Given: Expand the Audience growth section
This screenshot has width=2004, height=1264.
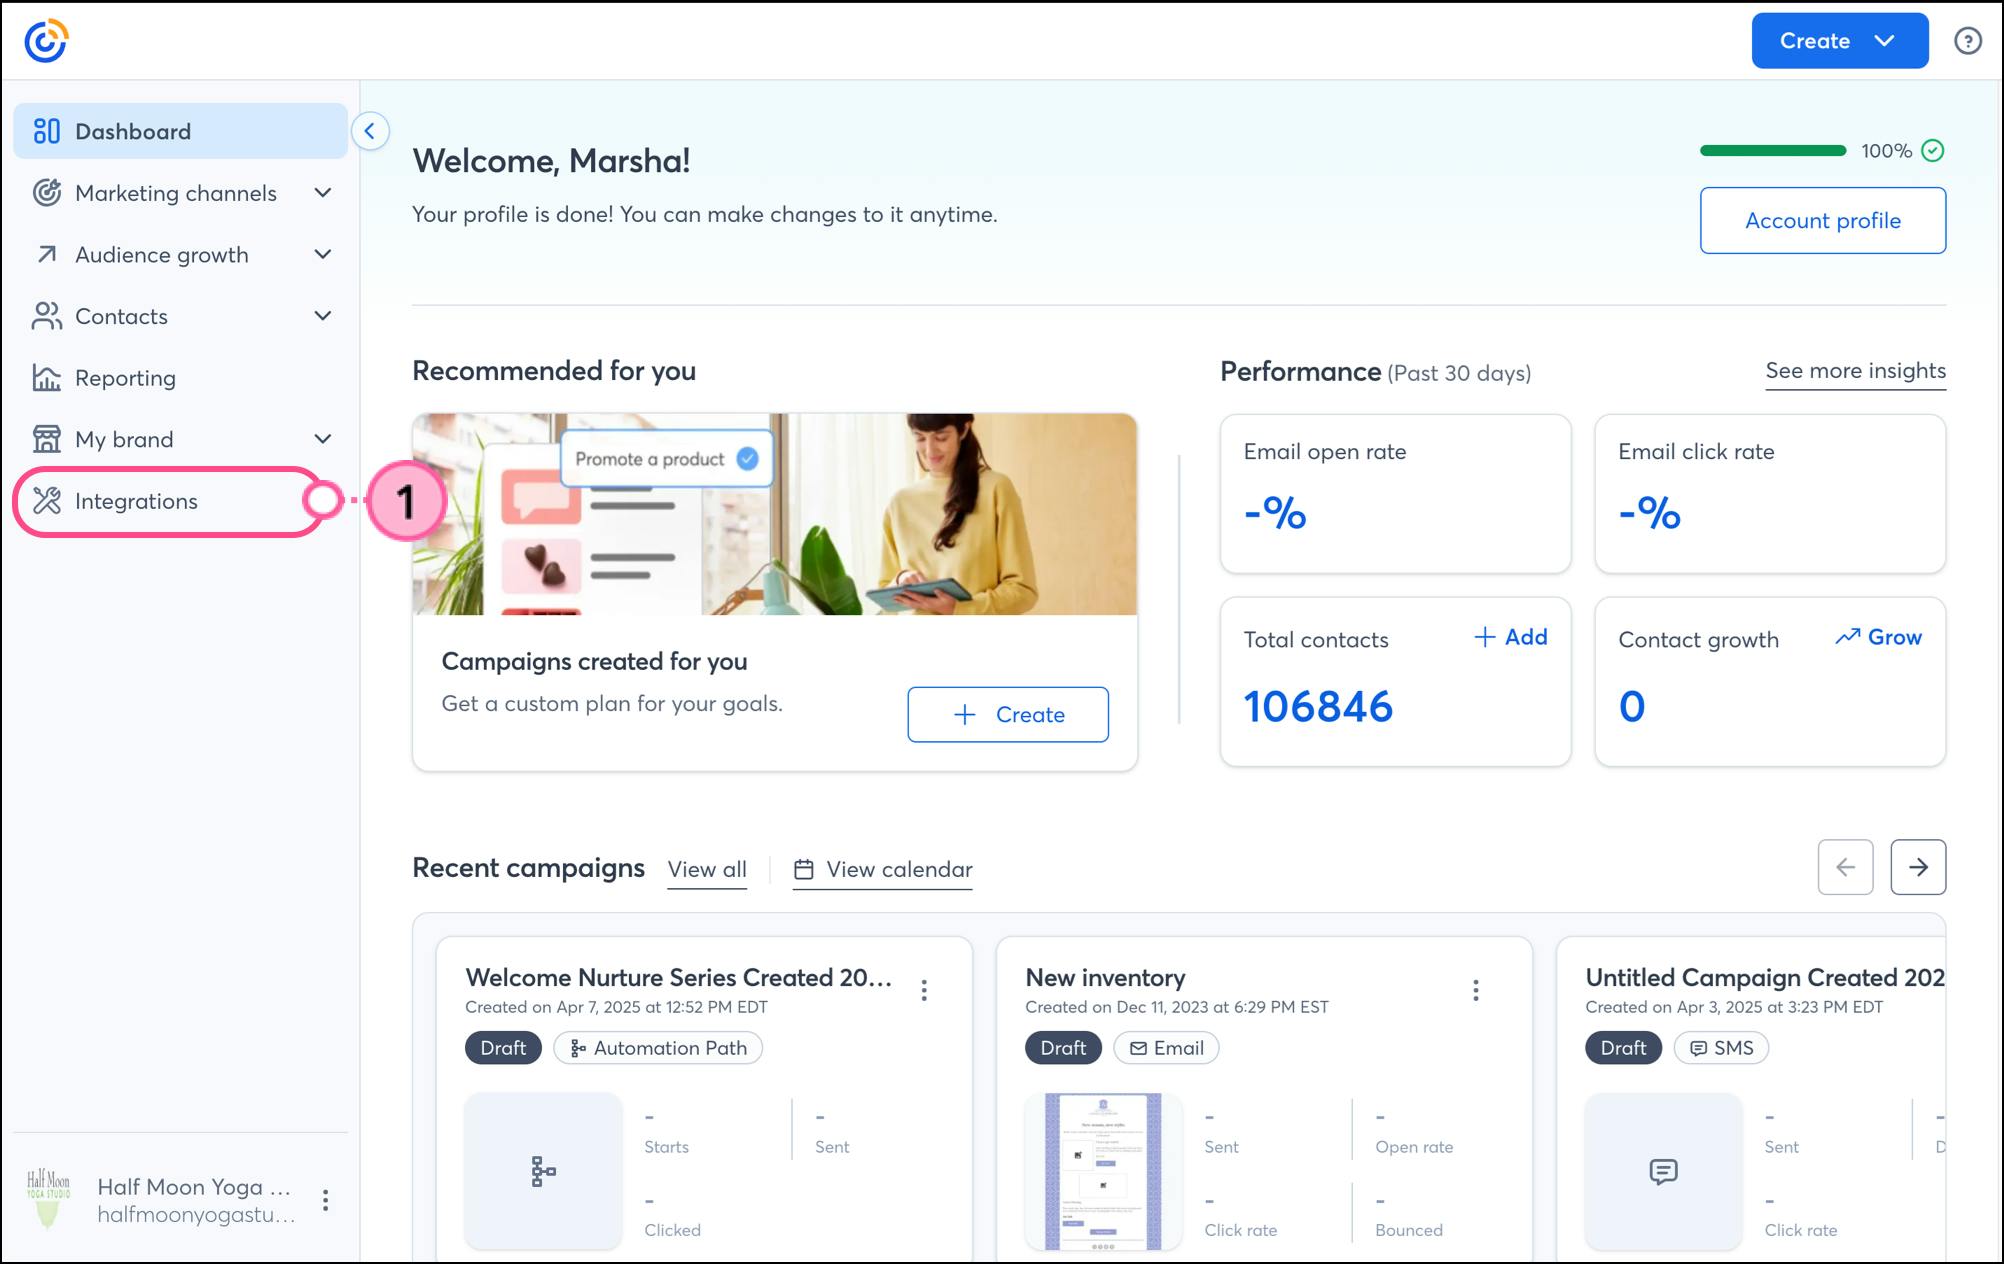Looking at the screenshot, I should coord(322,255).
